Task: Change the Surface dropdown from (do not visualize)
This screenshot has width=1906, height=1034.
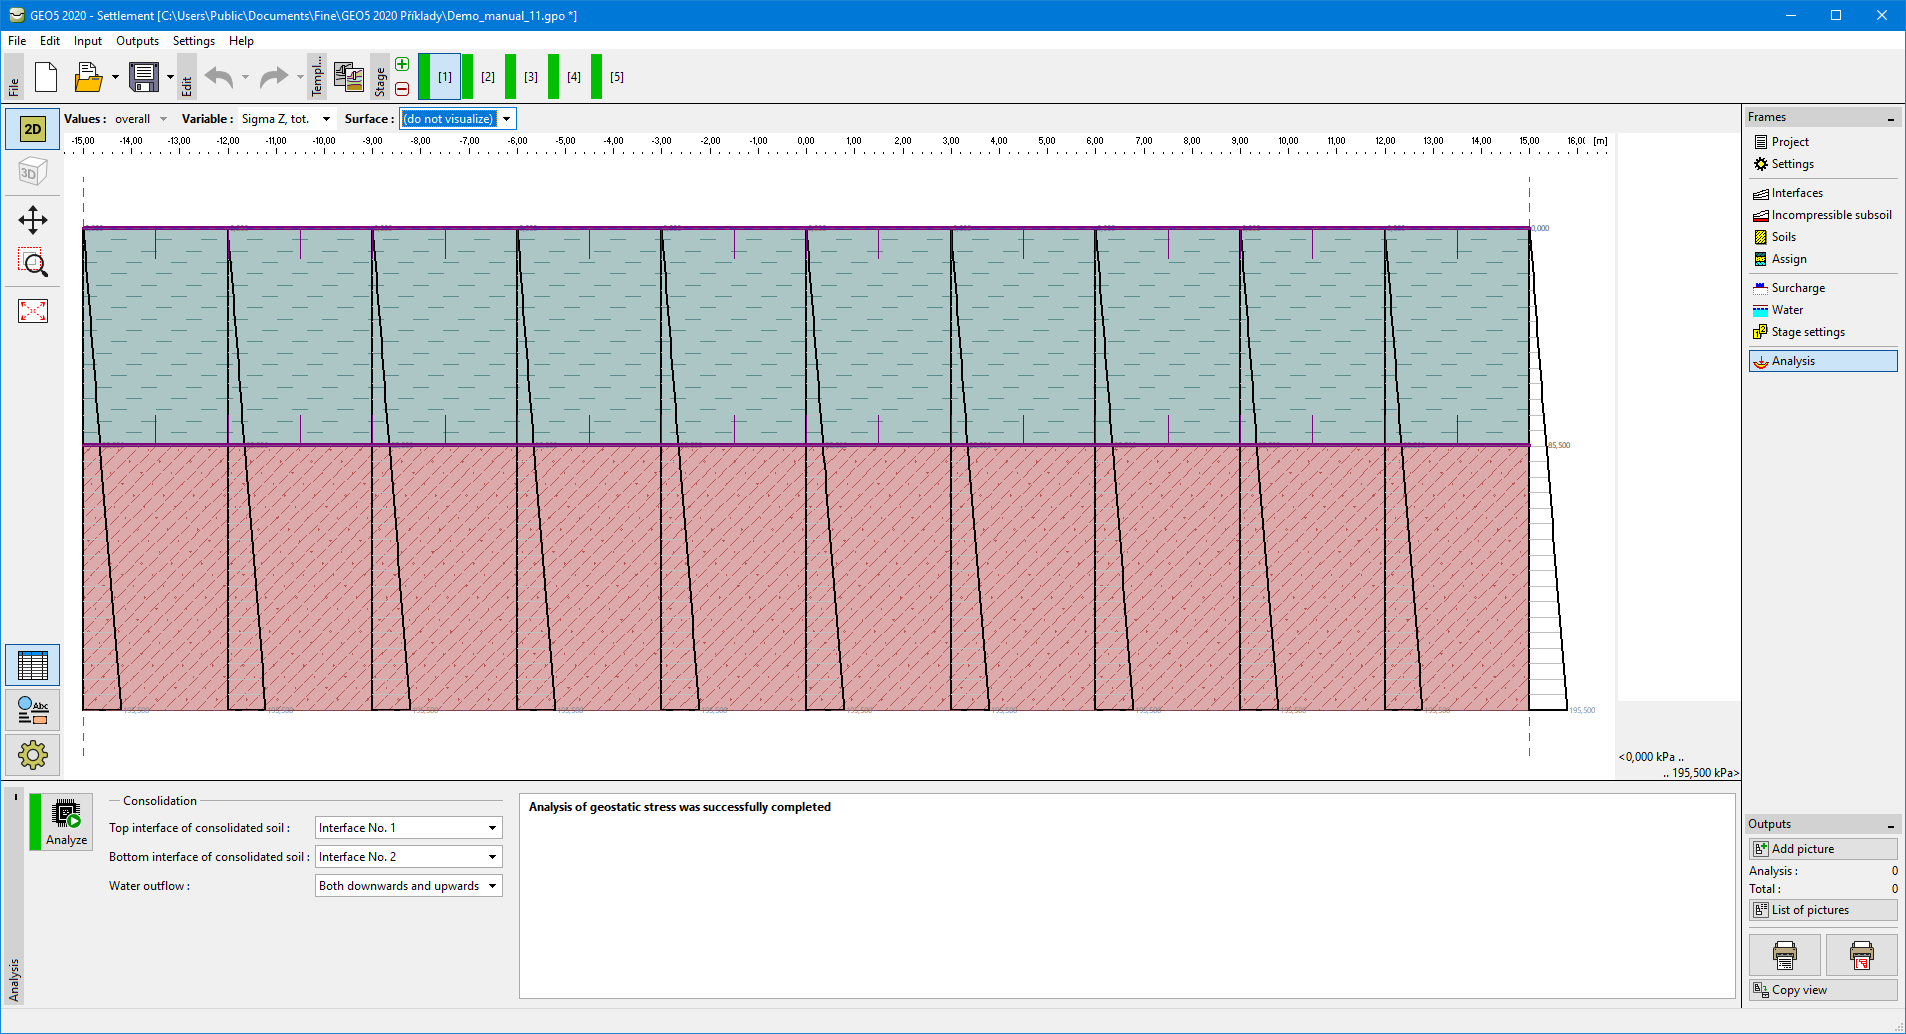Action: click(507, 118)
